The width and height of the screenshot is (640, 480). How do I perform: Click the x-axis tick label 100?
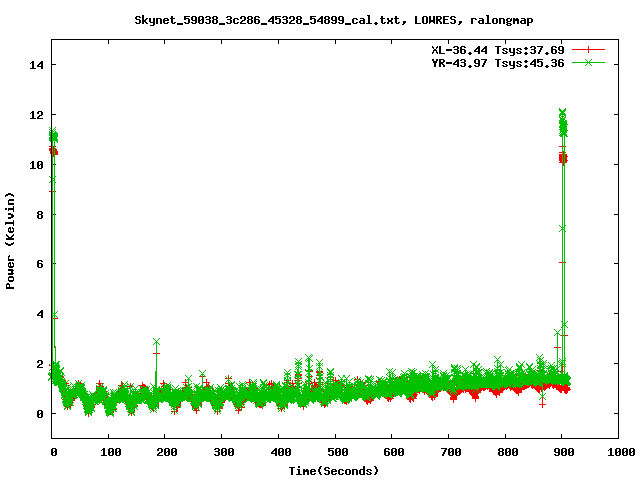(x=111, y=452)
